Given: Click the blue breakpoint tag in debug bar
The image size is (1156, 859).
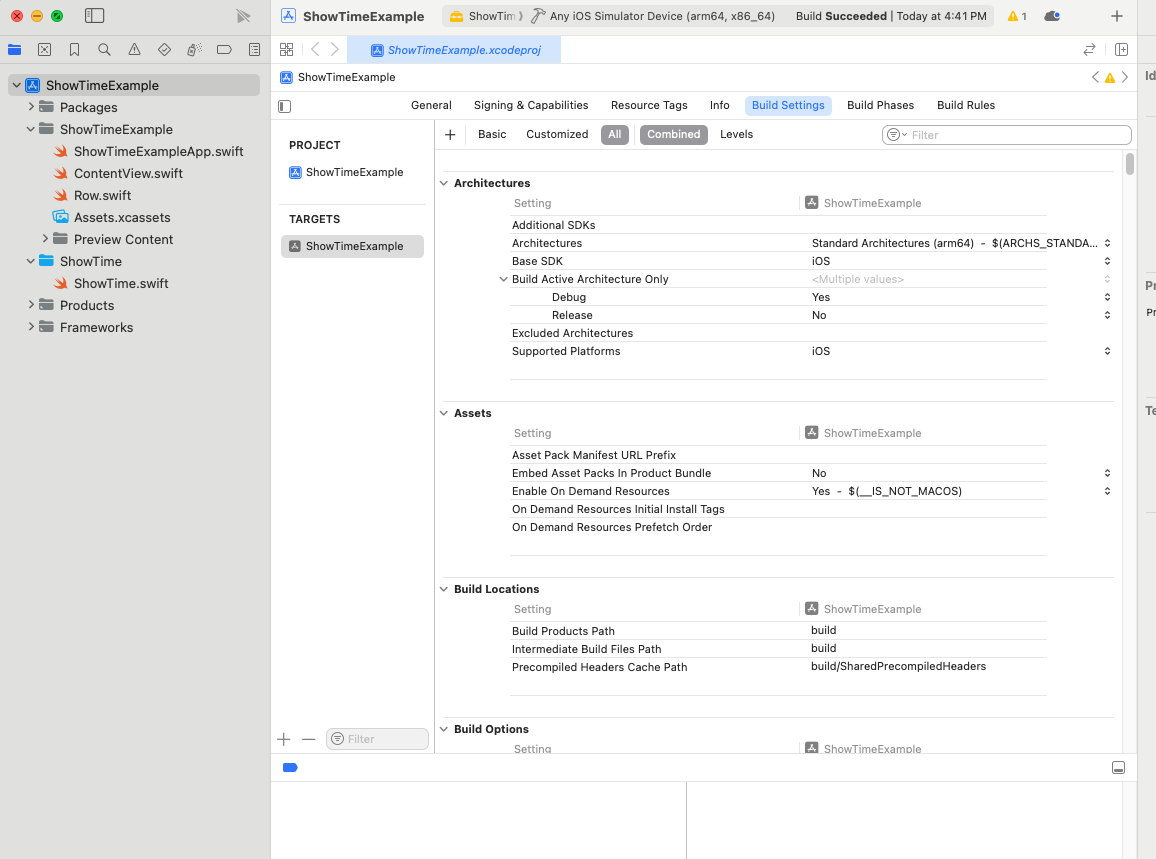Looking at the screenshot, I should pyautogui.click(x=290, y=768).
